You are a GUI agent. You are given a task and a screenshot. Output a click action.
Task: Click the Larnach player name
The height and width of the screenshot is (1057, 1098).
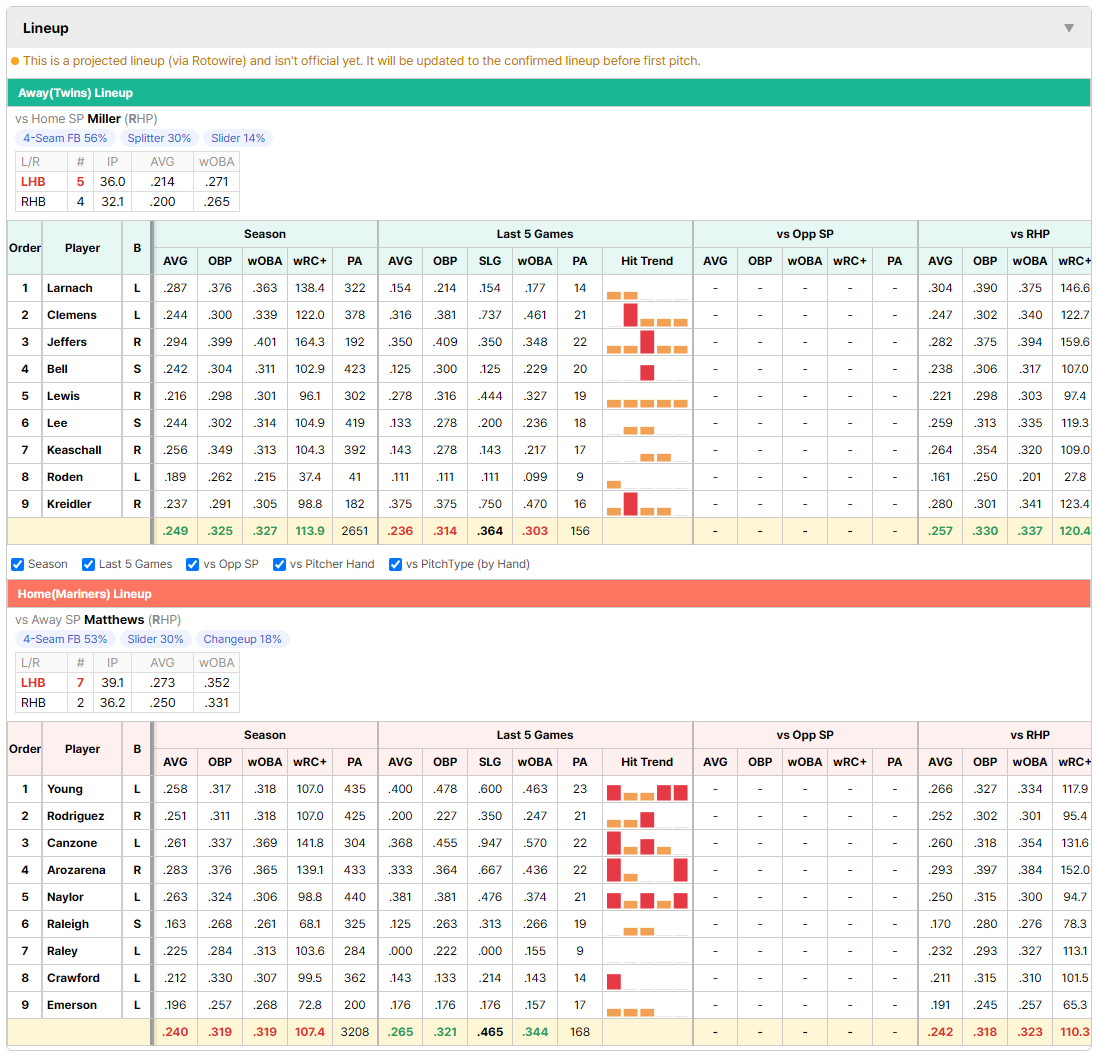pos(69,288)
